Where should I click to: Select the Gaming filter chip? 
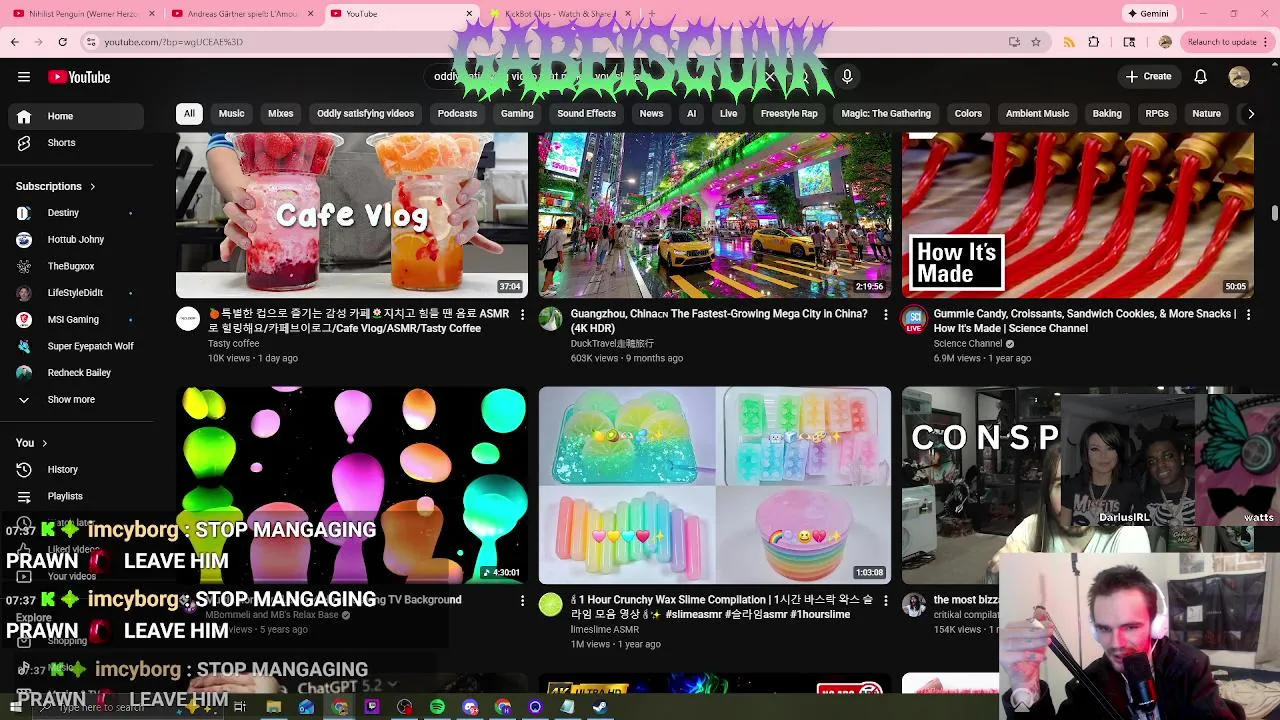(517, 114)
